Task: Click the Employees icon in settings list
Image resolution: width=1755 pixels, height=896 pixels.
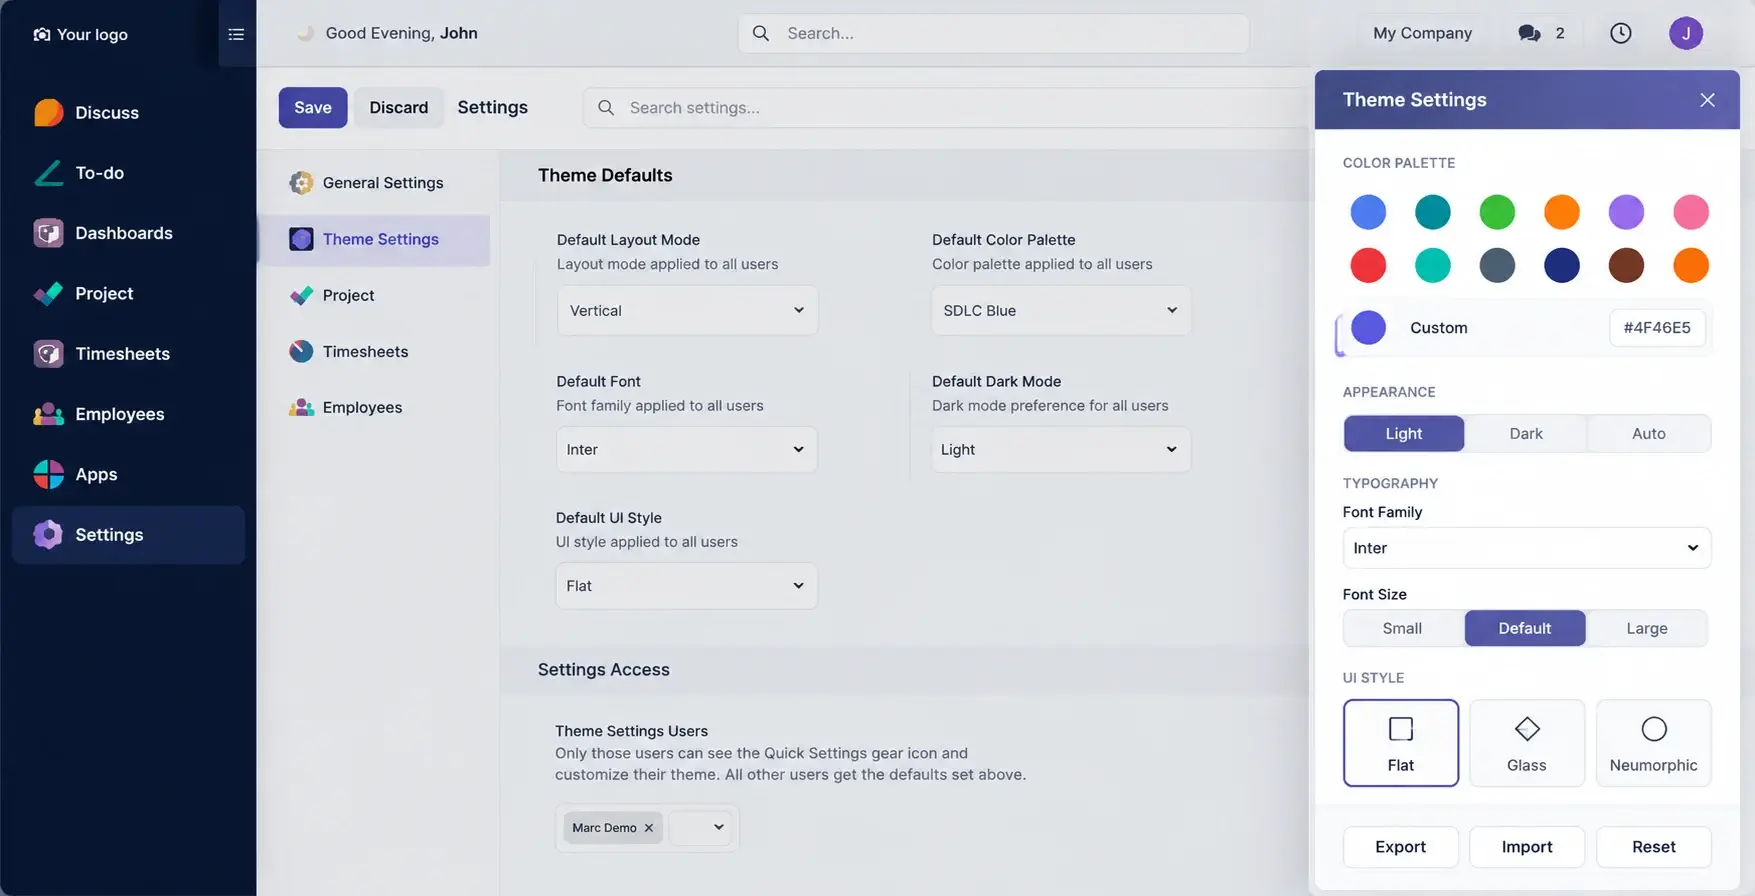Action: click(x=301, y=407)
